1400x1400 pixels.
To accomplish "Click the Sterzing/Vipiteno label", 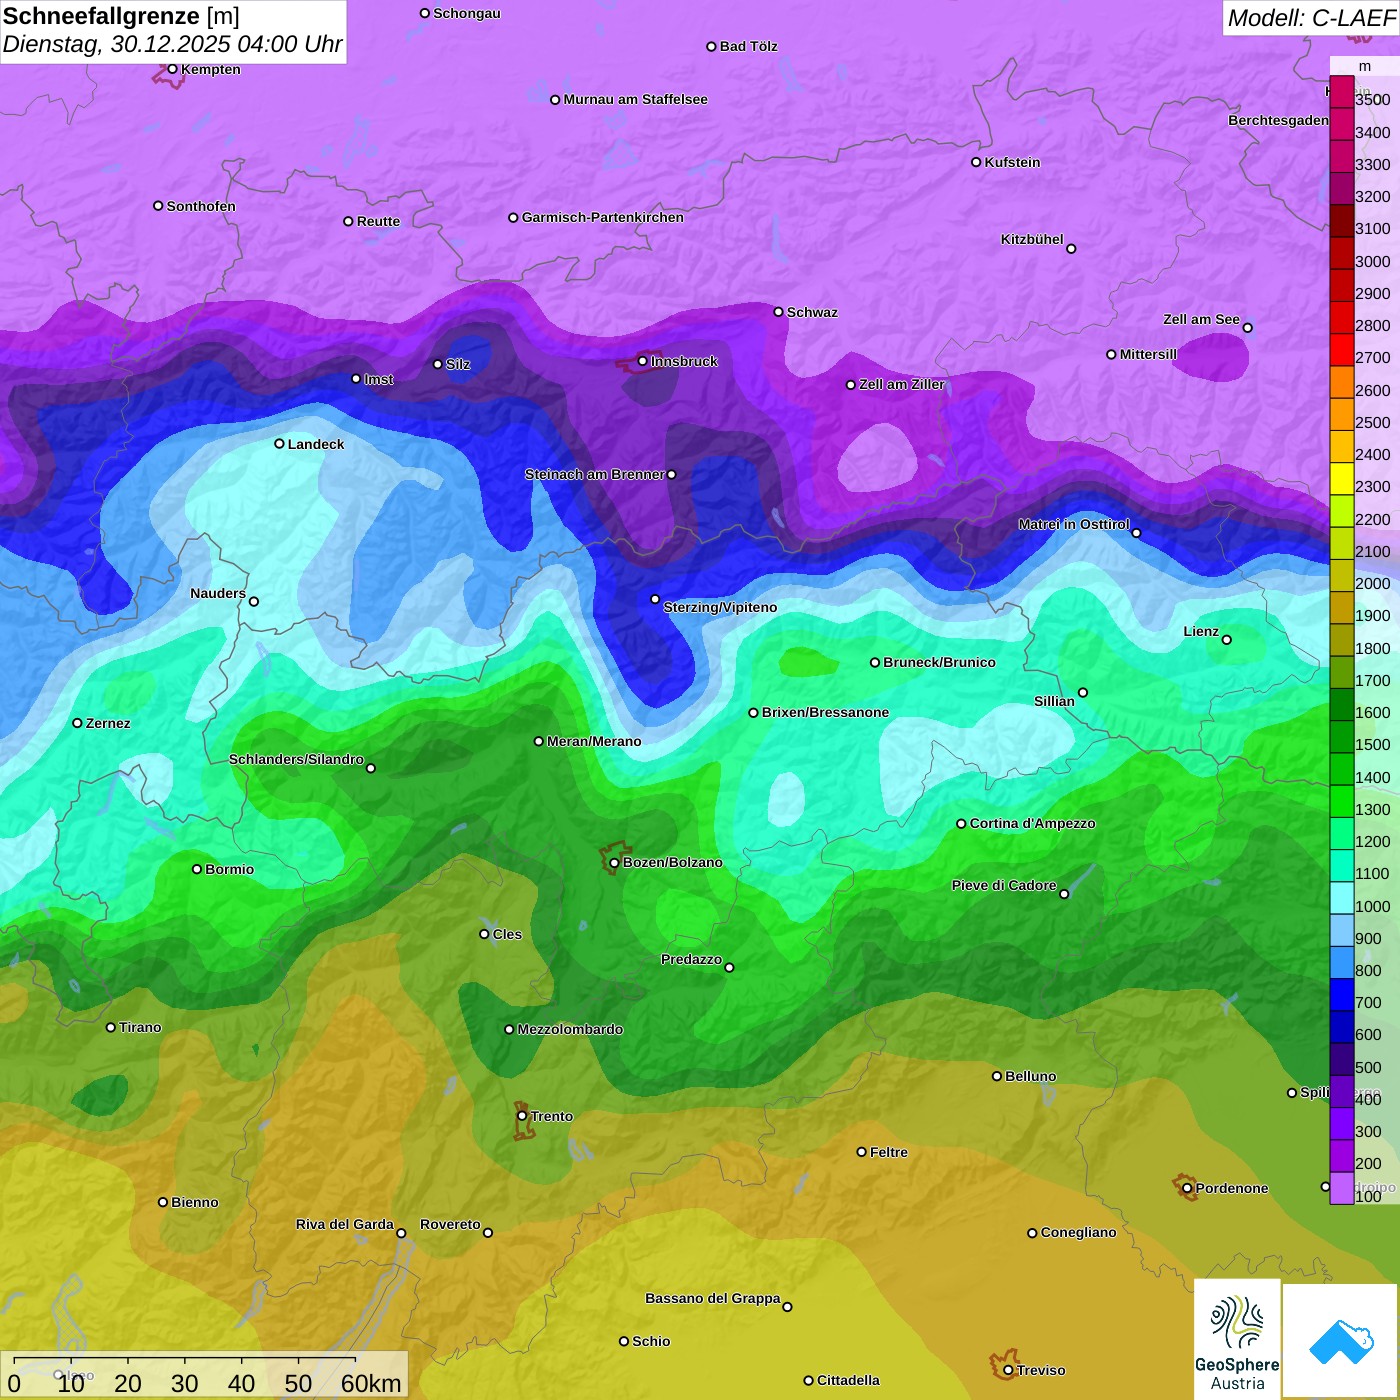I will [x=720, y=607].
